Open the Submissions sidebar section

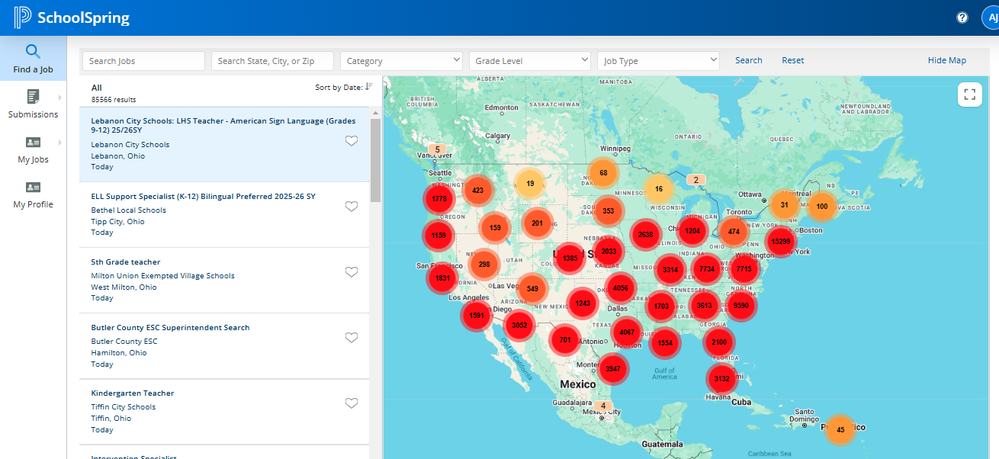pyautogui.click(x=33, y=103)
